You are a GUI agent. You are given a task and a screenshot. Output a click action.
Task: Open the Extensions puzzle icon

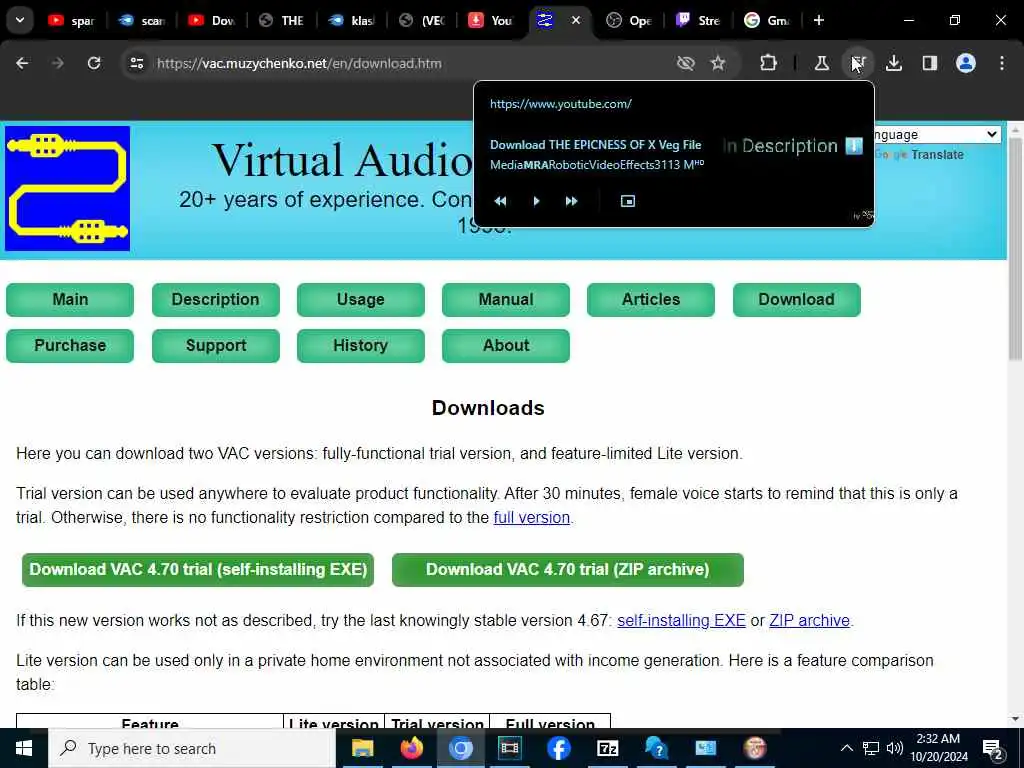(x=768, y=63)
